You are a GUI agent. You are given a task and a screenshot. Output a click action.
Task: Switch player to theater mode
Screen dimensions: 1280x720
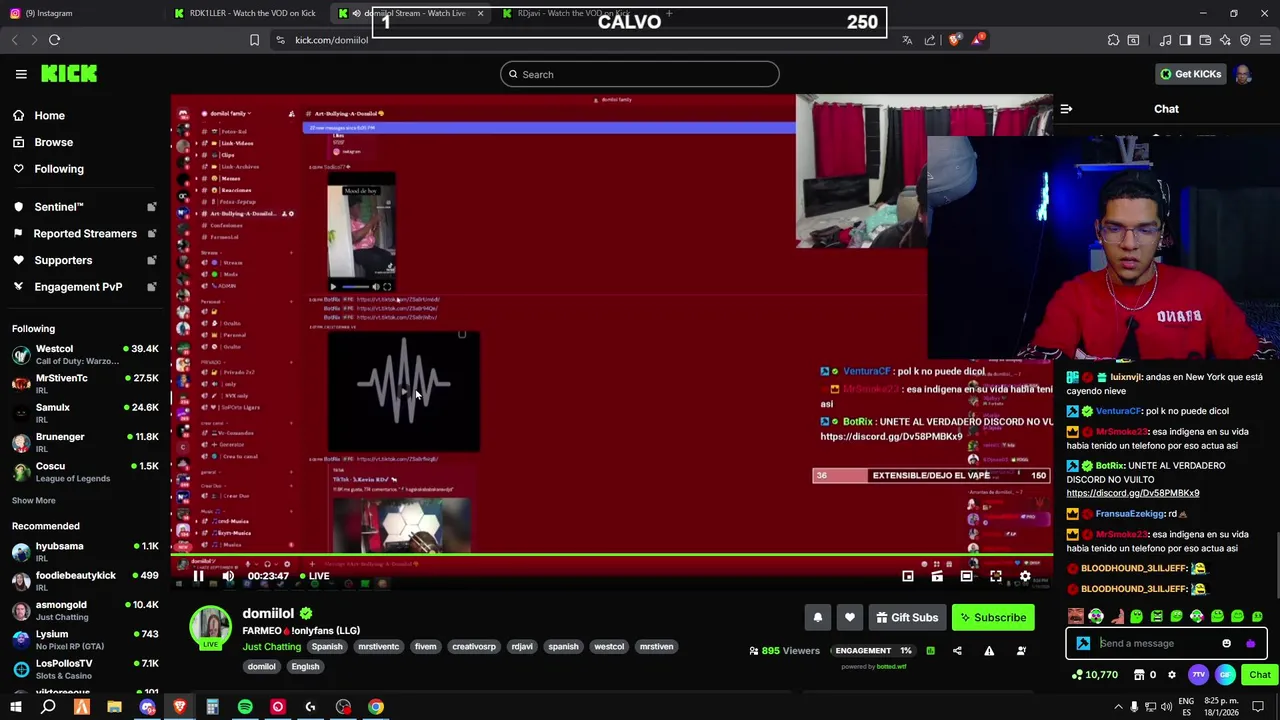point(966,576)
